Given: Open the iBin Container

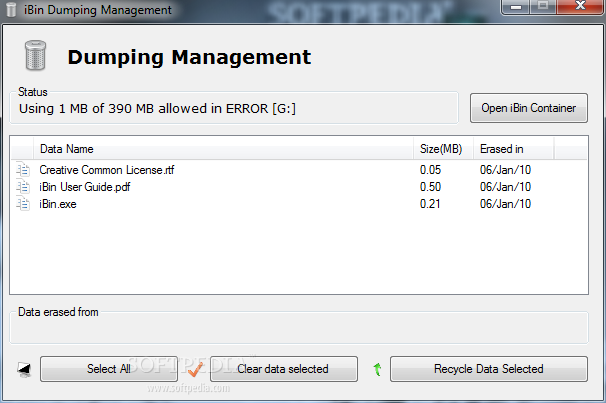Looking at the screenshot, I should pos(529,108).
